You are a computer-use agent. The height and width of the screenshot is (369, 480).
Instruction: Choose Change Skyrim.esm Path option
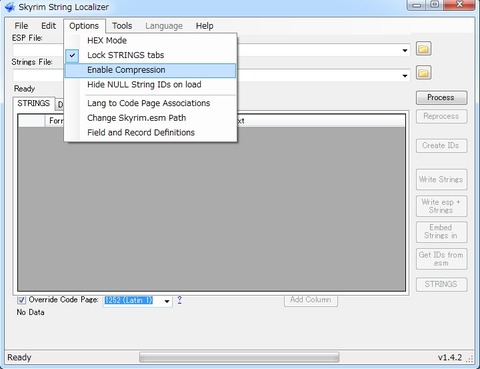pyautogui.click(x=150, y=118)
